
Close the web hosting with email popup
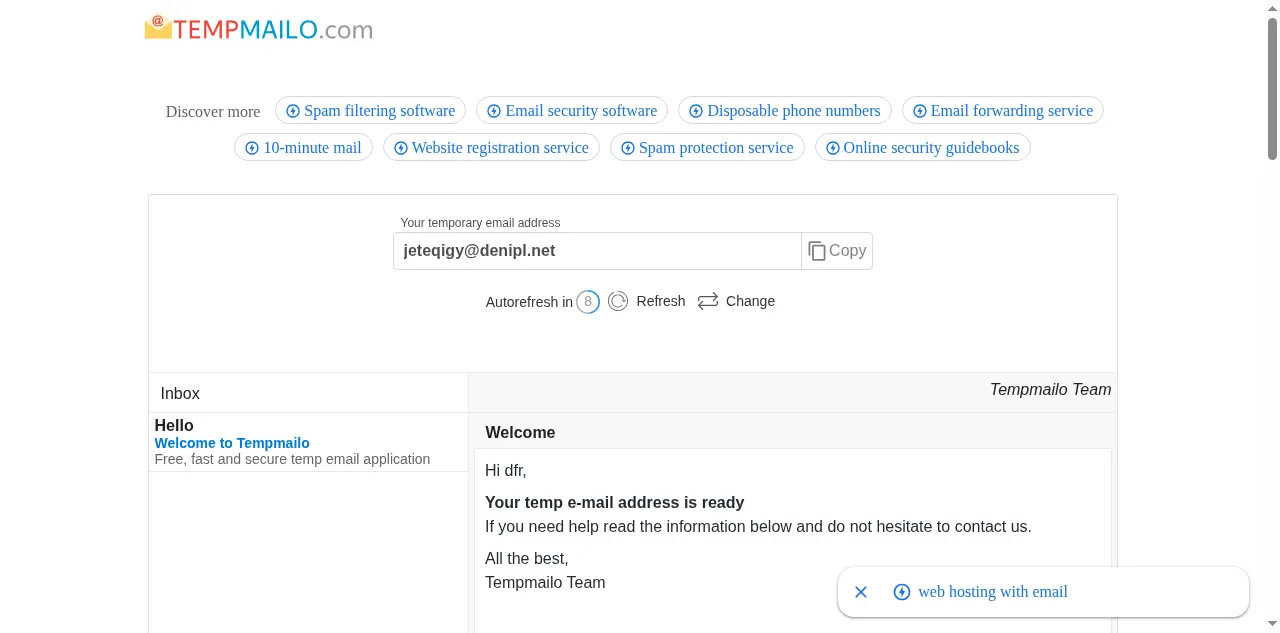[x=861, y=592]
